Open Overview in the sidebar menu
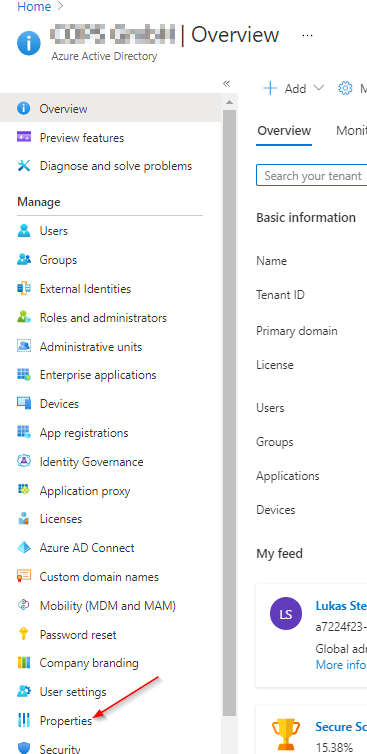367x754 pixels. click(x=111, y=109)
